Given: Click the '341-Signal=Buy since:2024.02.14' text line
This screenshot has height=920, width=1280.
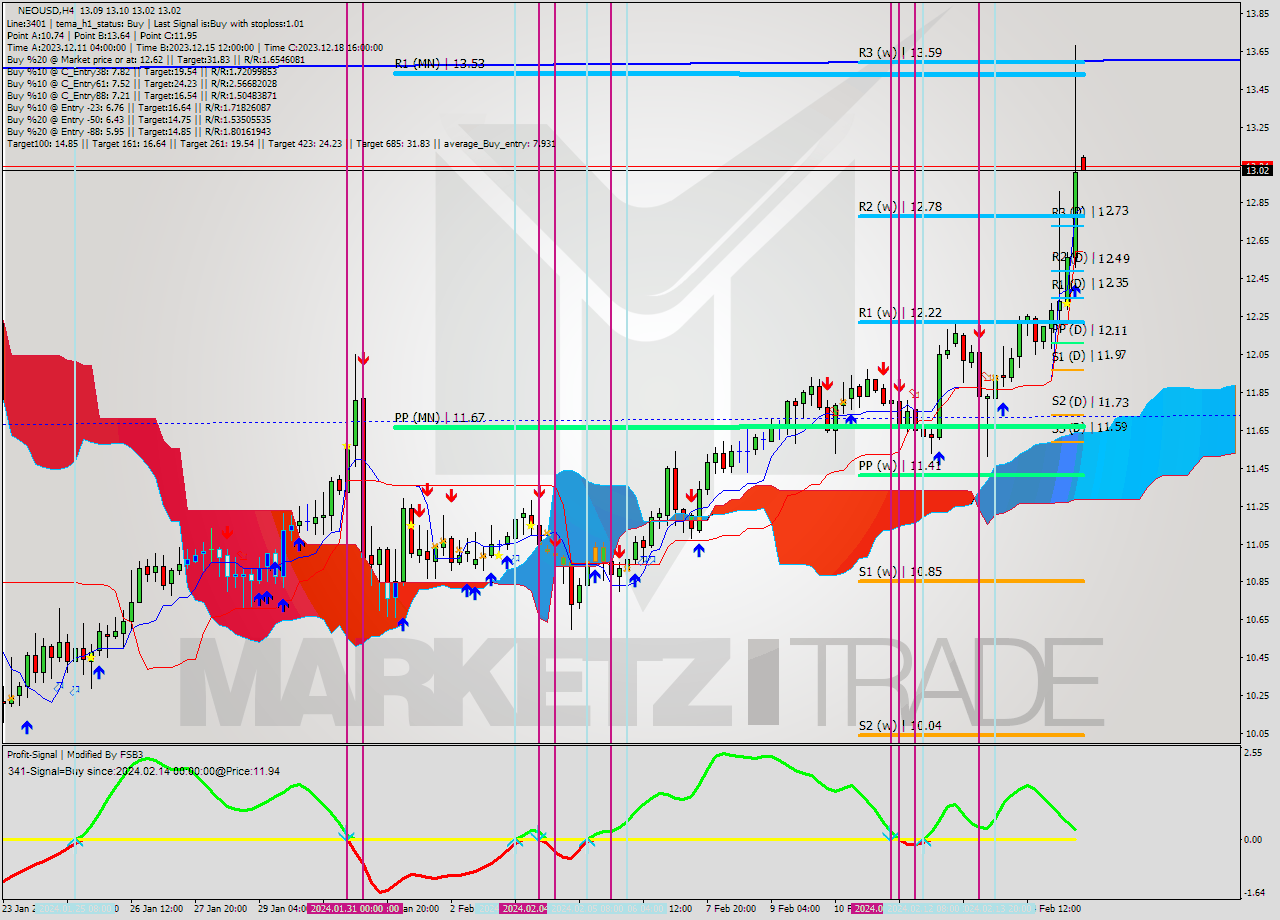Looking at the screenshot, I should coord(143,771).
